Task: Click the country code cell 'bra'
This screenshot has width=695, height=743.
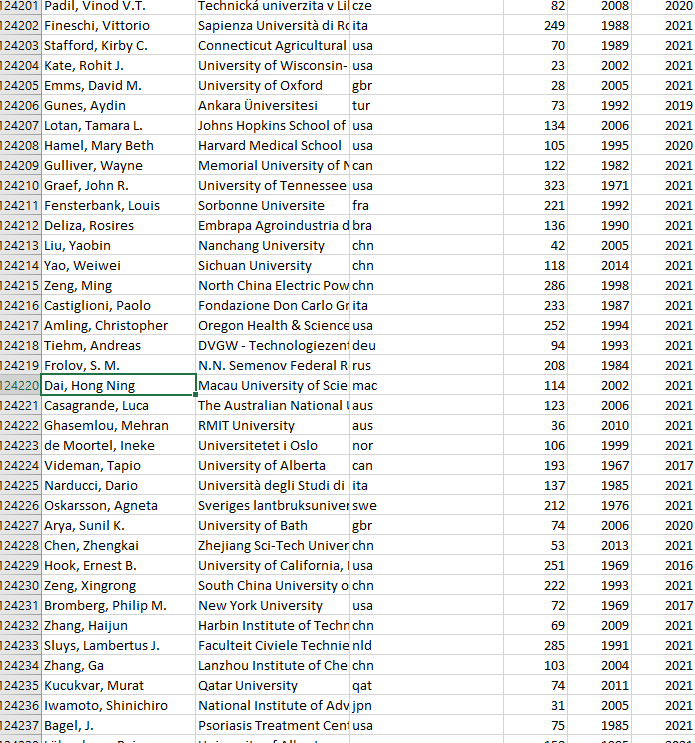Action: (426, 226)
